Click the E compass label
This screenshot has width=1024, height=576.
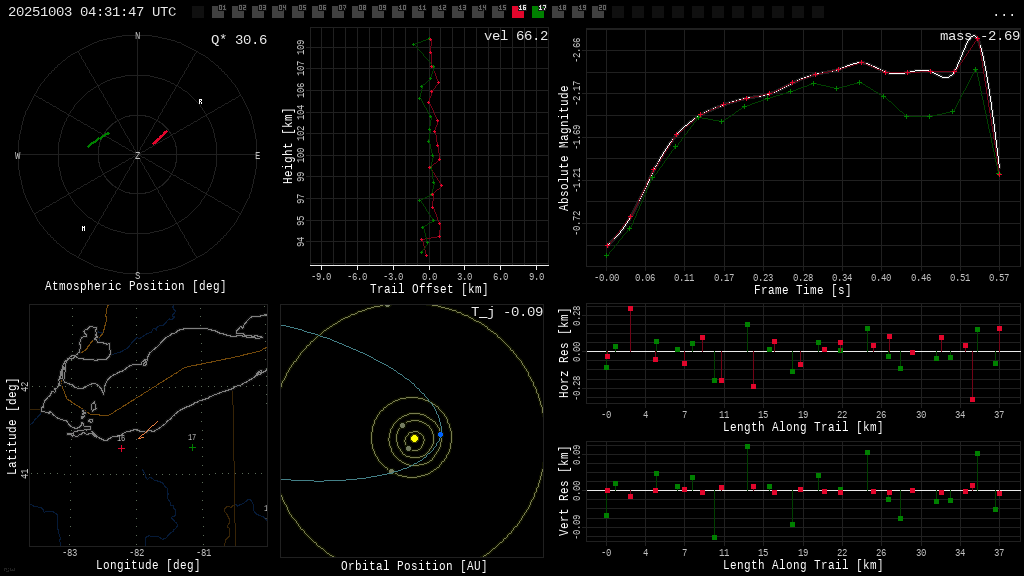(x=257, y=155)
